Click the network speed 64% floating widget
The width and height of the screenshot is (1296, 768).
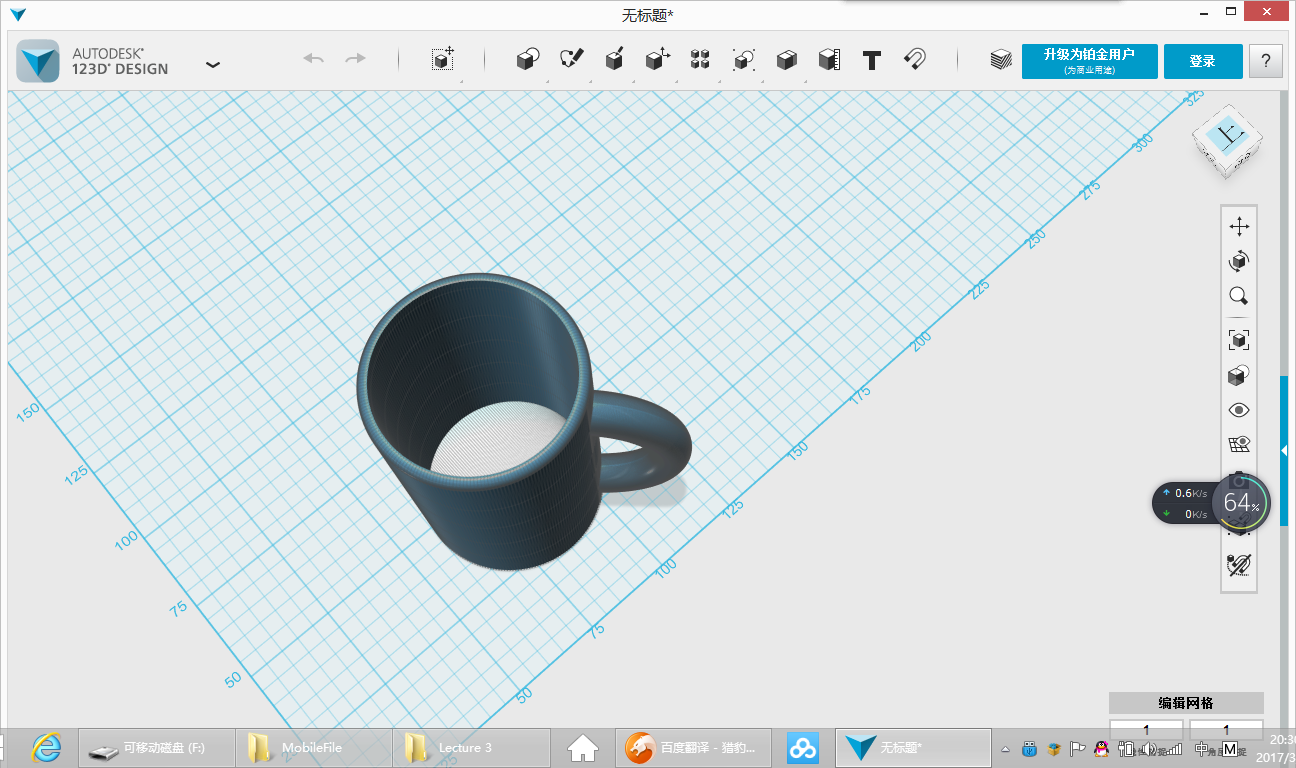1211,502
